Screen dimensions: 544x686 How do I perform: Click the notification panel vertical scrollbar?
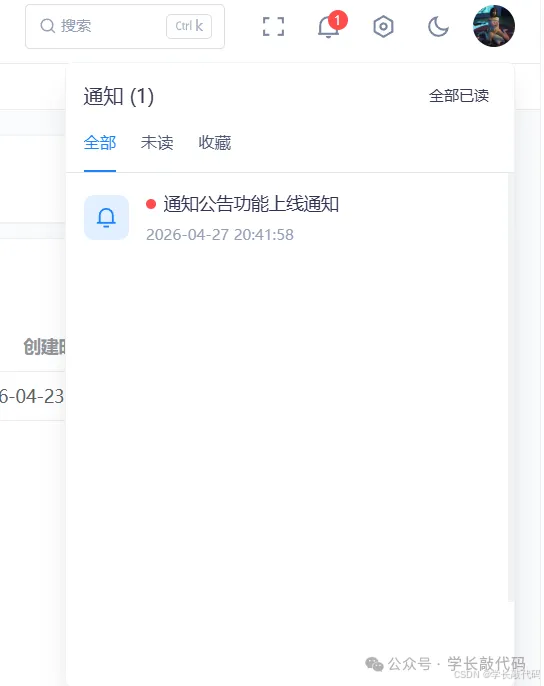coord(511,387)
